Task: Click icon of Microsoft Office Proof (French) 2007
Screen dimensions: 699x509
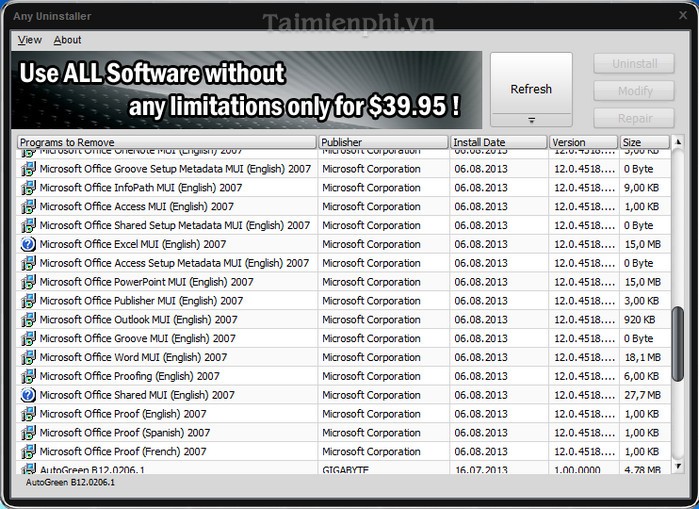Action: point(28,452)
